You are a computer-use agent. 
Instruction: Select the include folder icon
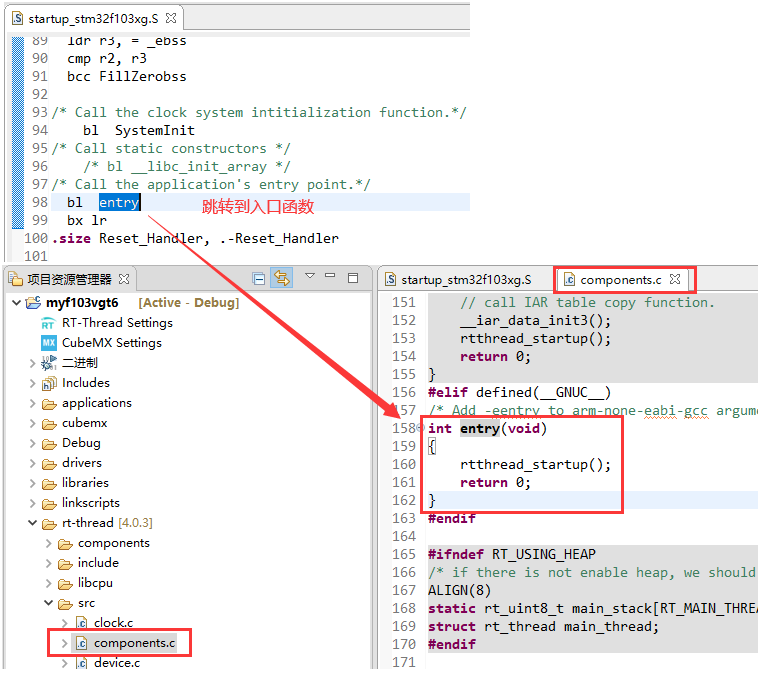[65, 564]
